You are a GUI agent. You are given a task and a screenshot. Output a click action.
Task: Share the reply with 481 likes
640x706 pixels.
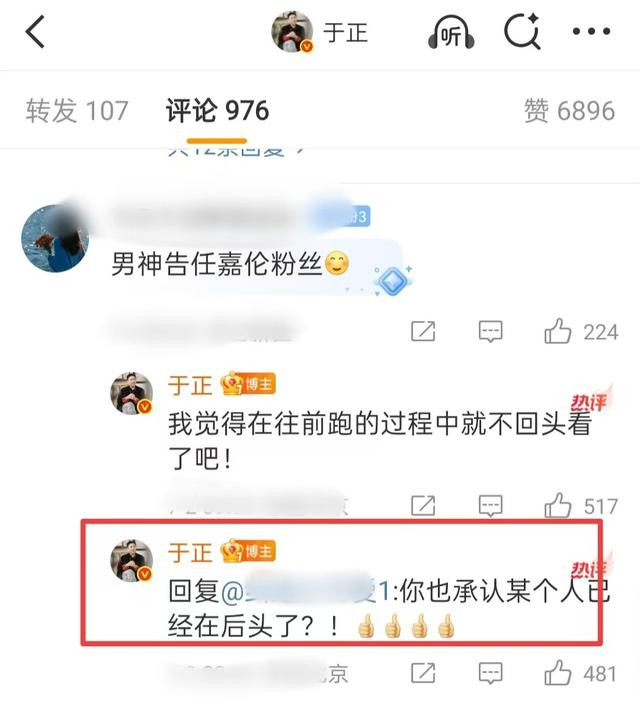tap(423, 673)
